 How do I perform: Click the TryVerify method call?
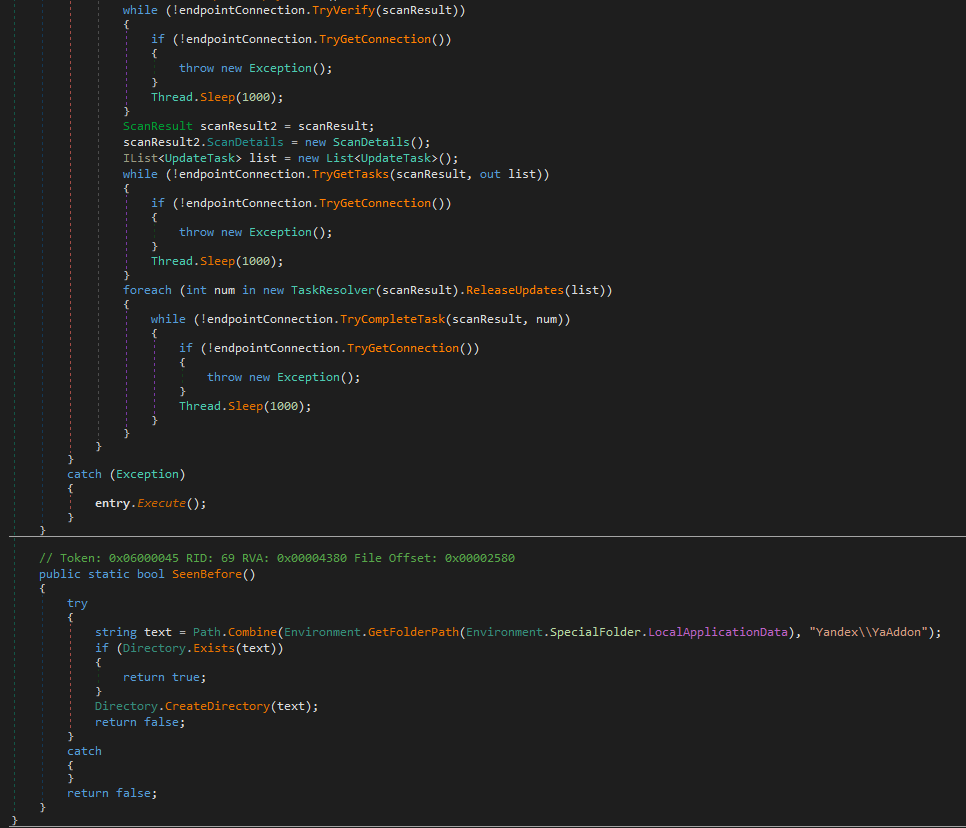point(346,10)
